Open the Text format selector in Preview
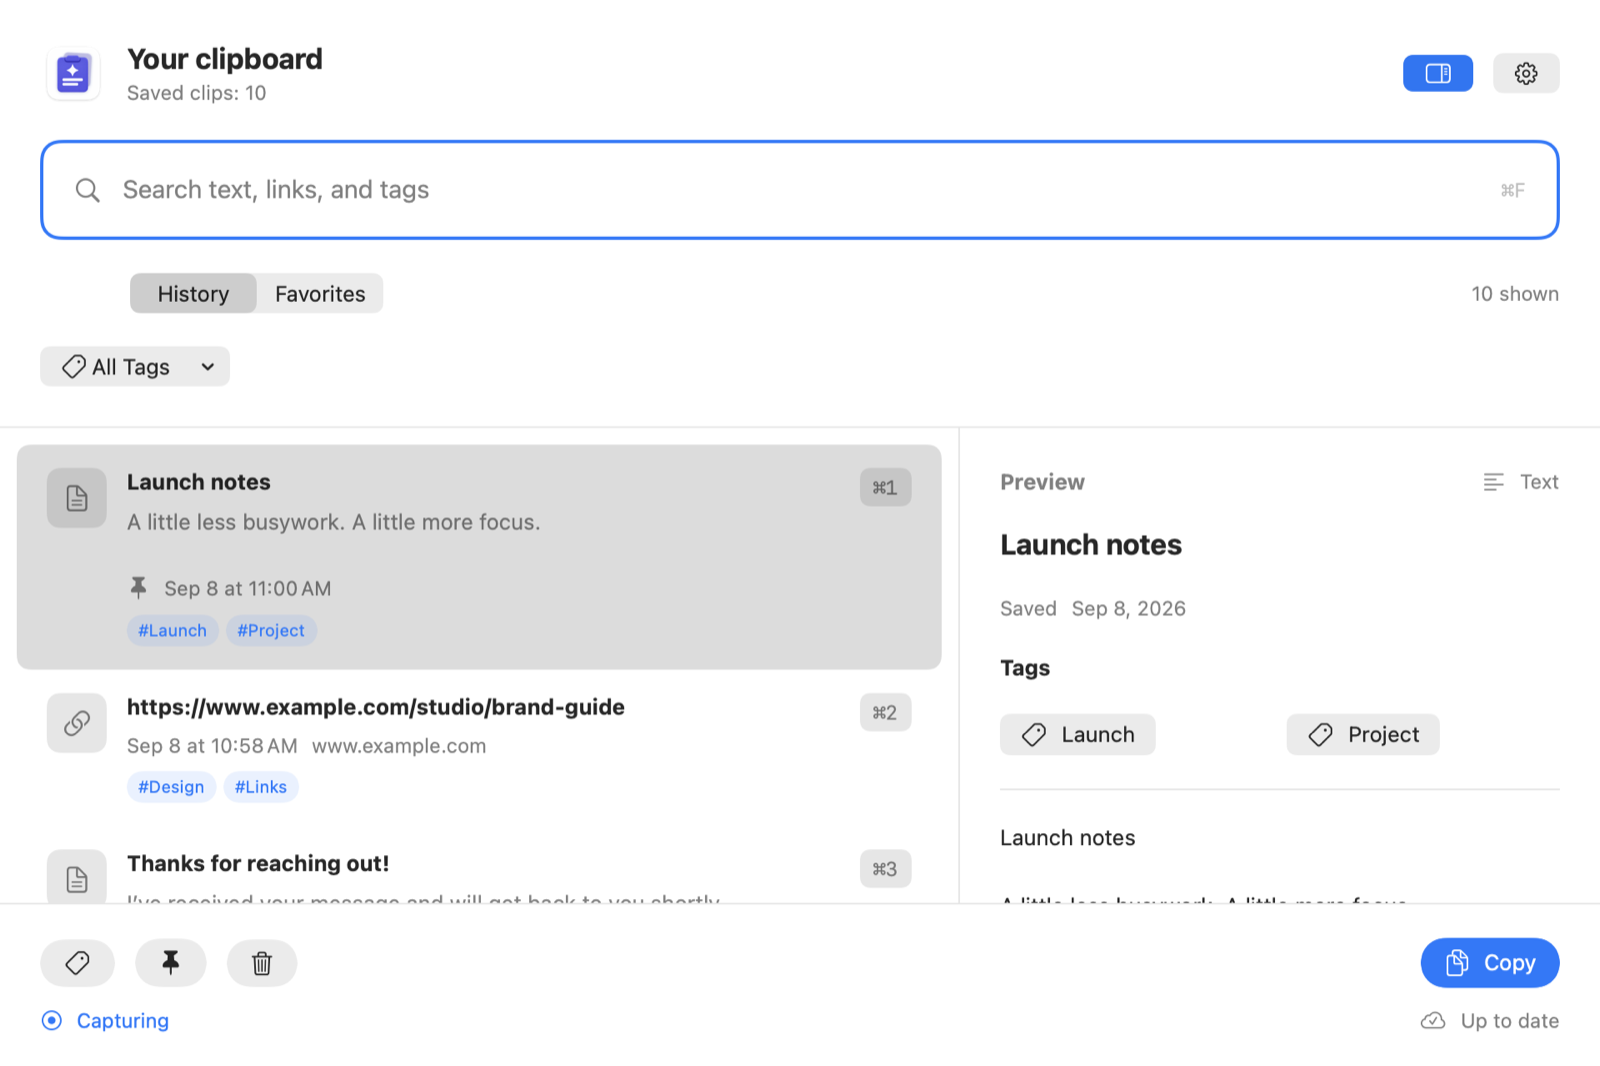Image resolution: width=1600 pixels, height=1066 pixels. click(1521, 482)
